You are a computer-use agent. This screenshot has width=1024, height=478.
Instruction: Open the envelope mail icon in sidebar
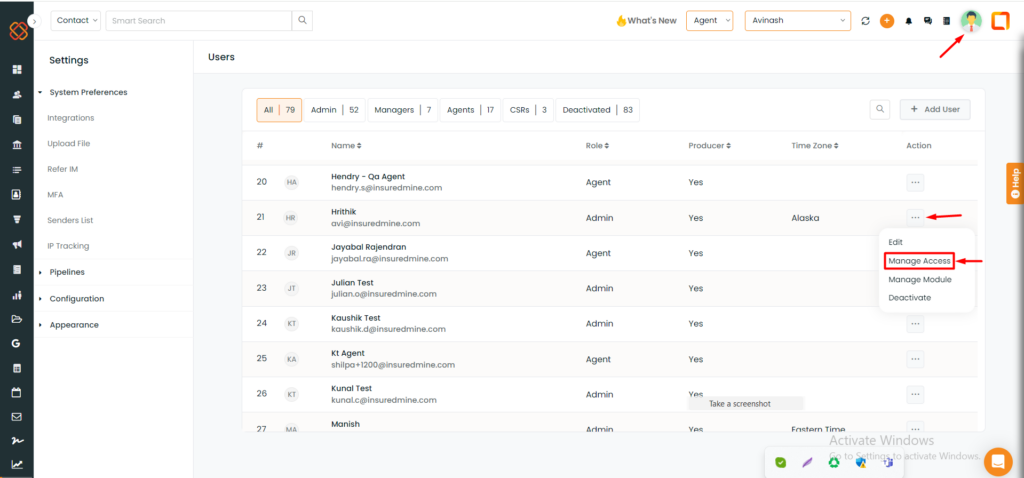(x=17, y=417)
